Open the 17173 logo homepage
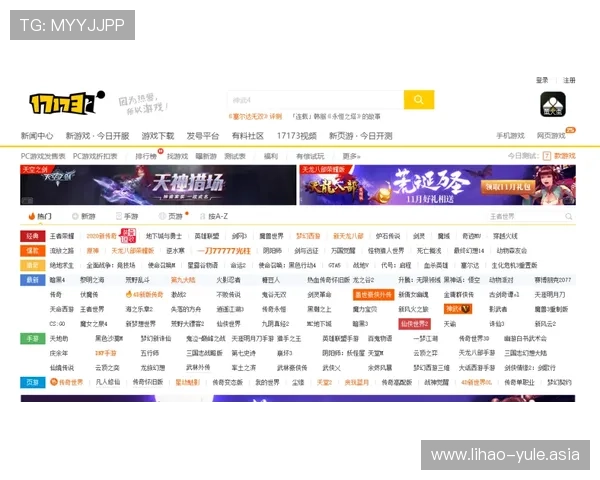Screen dimensions: 600x480 (67, 103)
